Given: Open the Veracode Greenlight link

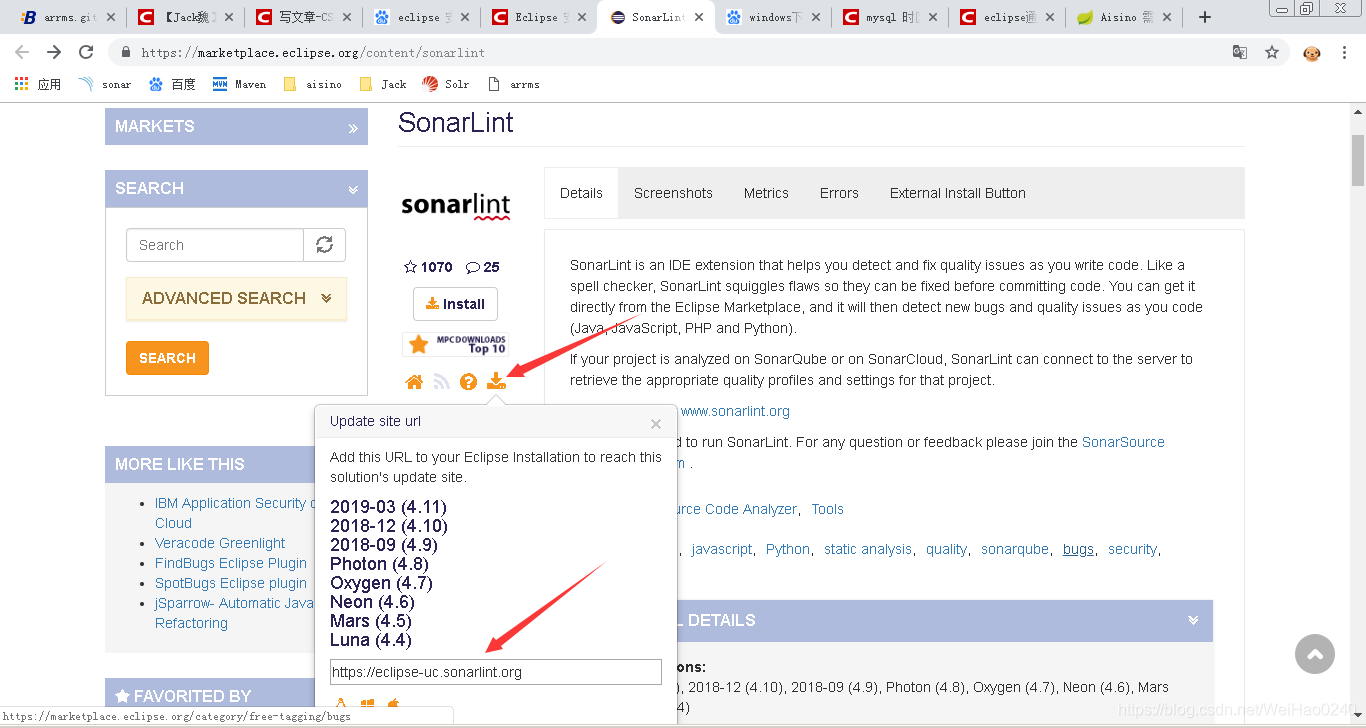Looking at the screenshot, I should (220, 543).
